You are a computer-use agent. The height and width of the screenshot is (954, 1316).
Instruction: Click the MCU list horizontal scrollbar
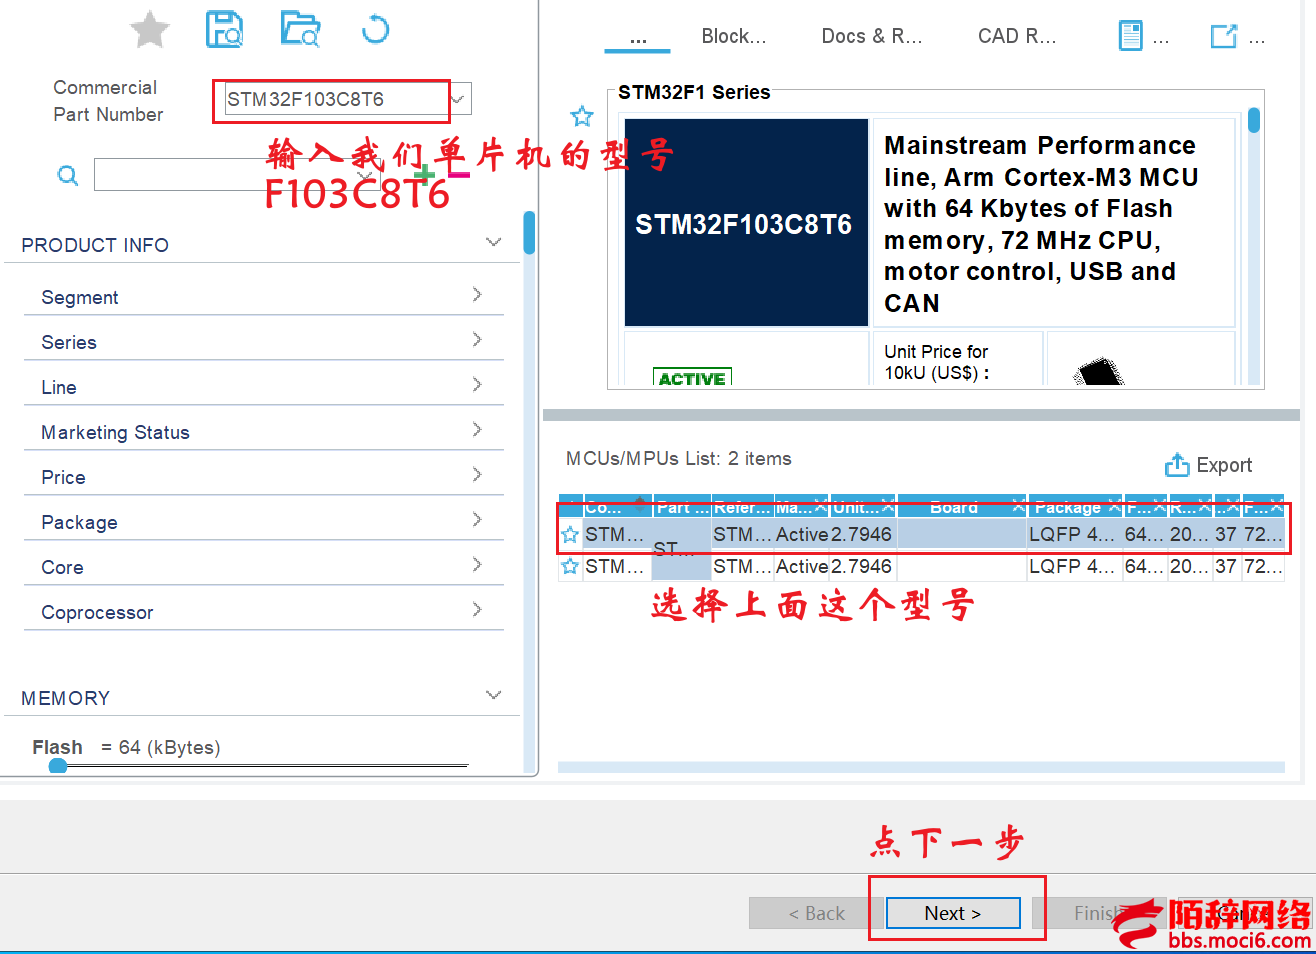pos(921,768)
